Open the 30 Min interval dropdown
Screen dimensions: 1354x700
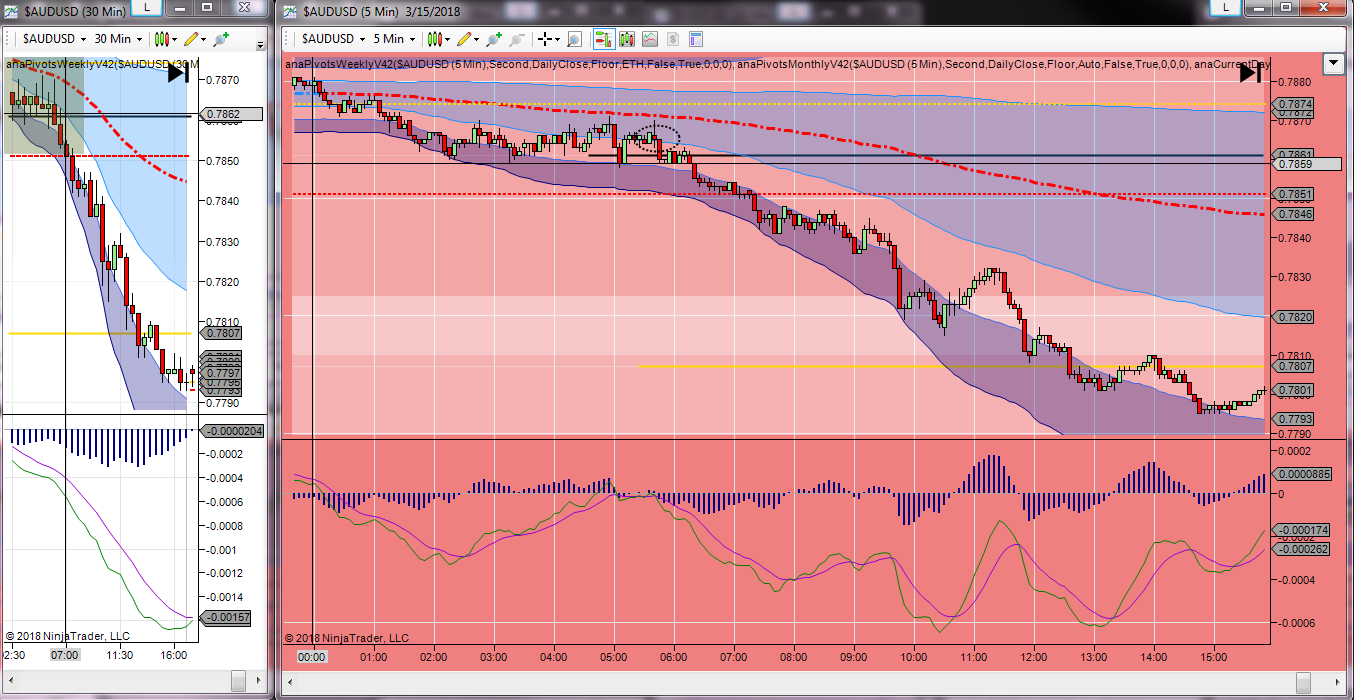[x=120, y=39]
